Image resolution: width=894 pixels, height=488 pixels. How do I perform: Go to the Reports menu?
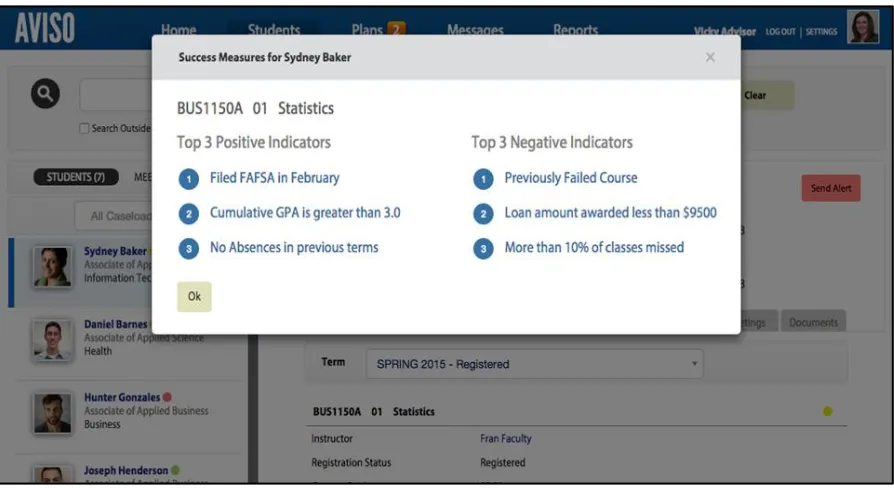[575, 30]
